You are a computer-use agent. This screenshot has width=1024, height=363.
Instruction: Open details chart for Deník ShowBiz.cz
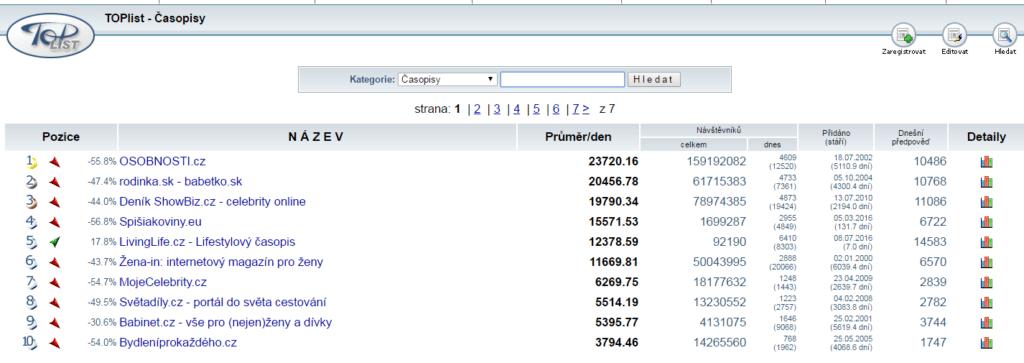pos(986,202)
